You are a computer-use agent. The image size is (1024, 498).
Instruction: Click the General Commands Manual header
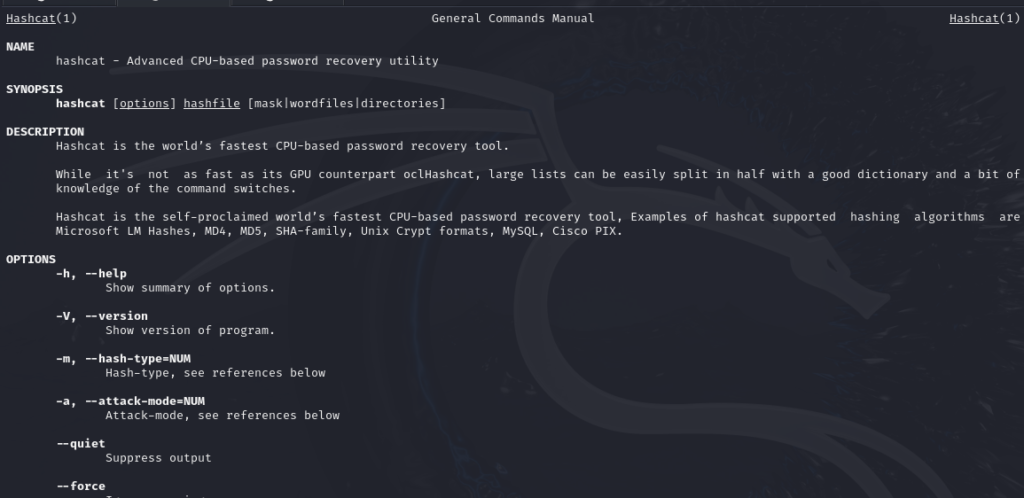tap(513, 18)
